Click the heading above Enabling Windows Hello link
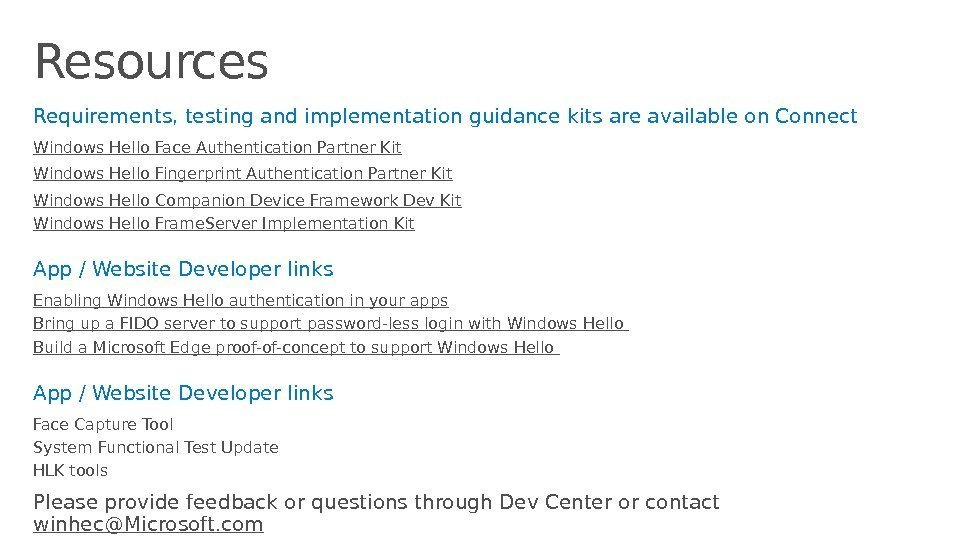The height and width of the screenshot is (551, 979). [x=183, y=270]
